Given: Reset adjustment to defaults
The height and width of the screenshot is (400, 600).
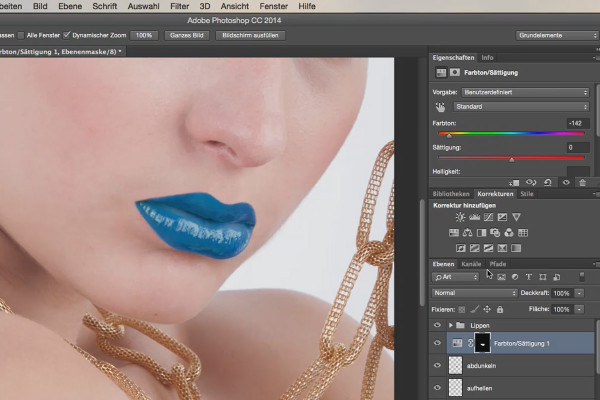Looking at the screenshot, I should pos(548,183).
